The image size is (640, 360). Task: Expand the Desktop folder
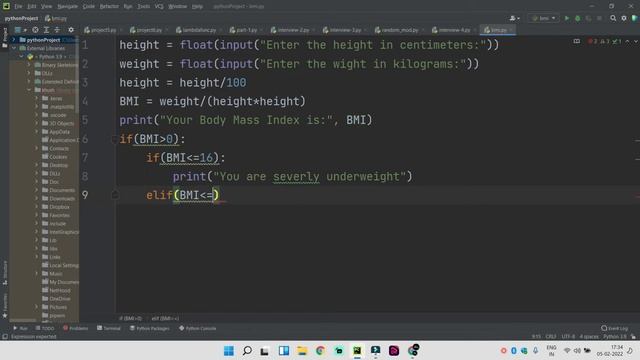click(36, 165)
